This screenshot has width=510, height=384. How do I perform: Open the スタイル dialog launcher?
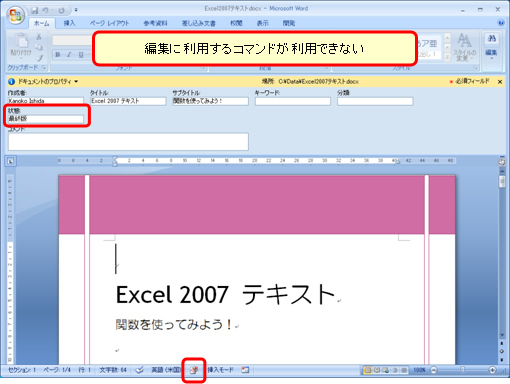[x=476, y=68]
